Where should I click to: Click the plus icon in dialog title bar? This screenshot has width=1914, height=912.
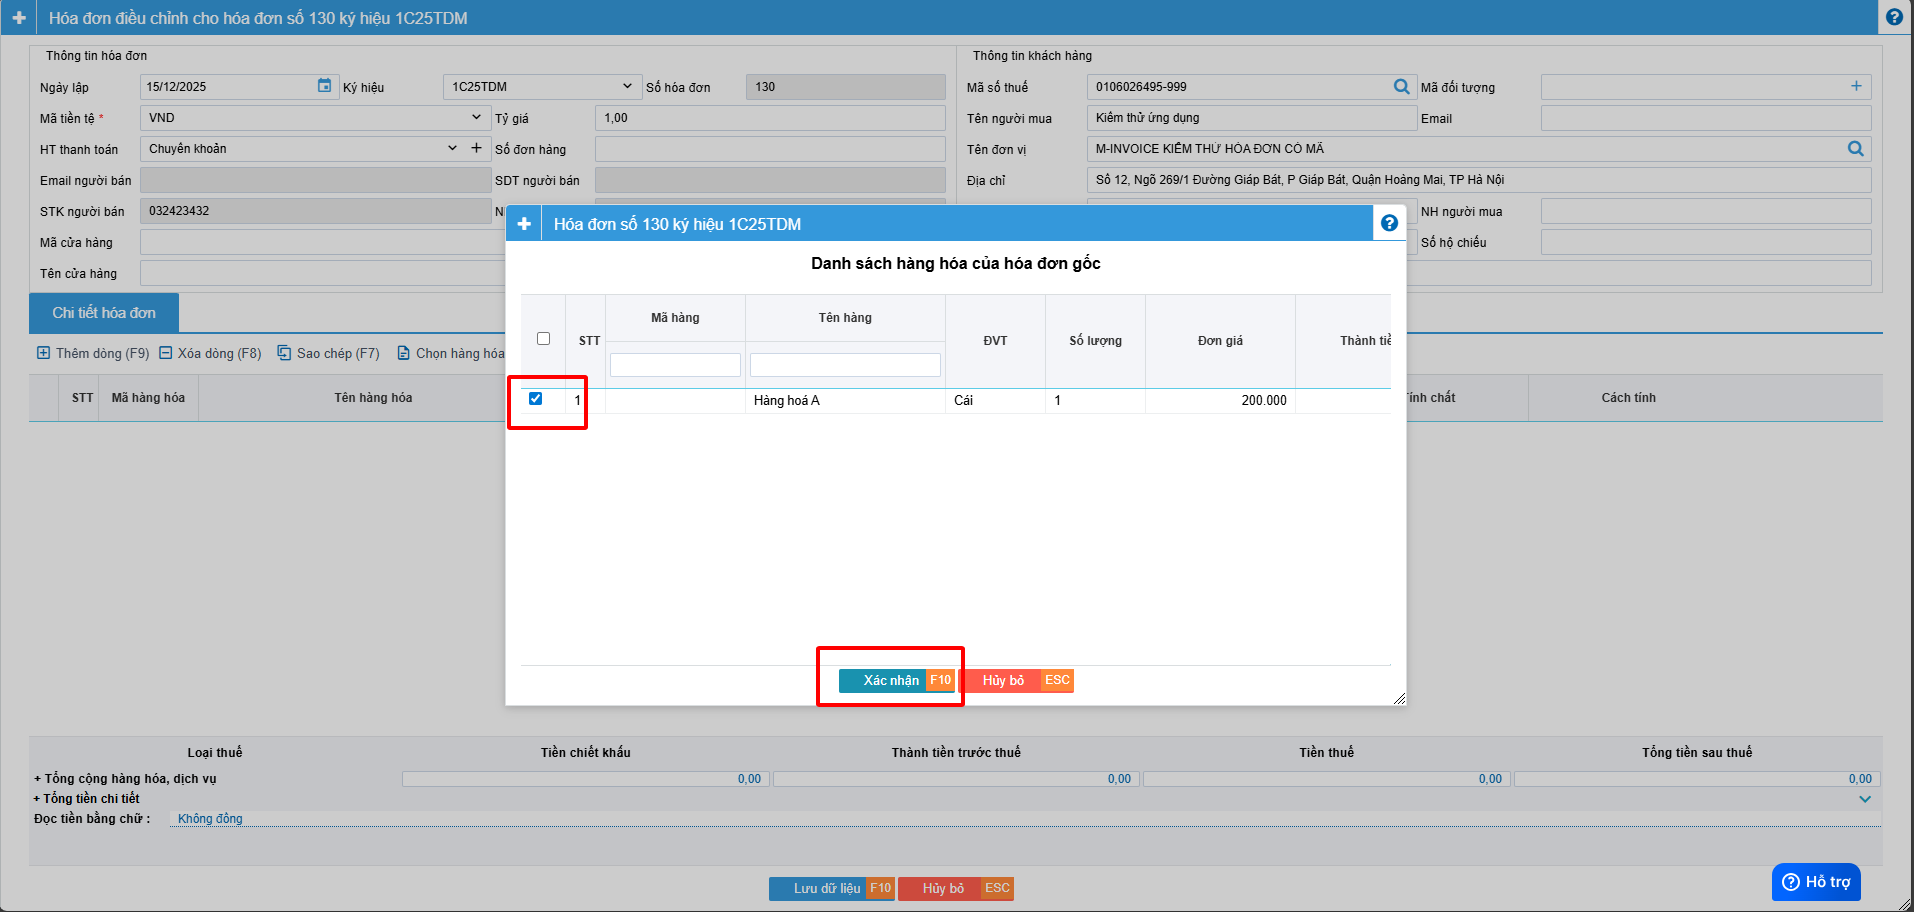click(x=524, y=224)
